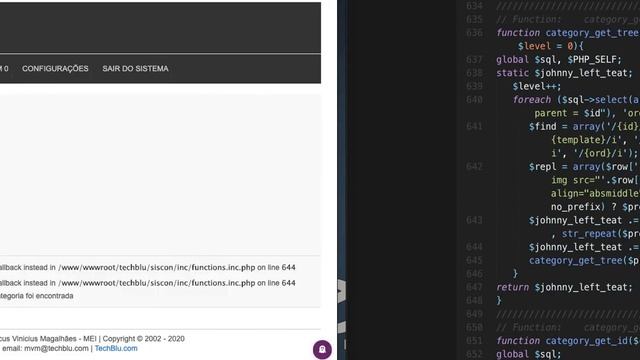
Task: Follow the TechBlu.com footer link
Action: 116,348
